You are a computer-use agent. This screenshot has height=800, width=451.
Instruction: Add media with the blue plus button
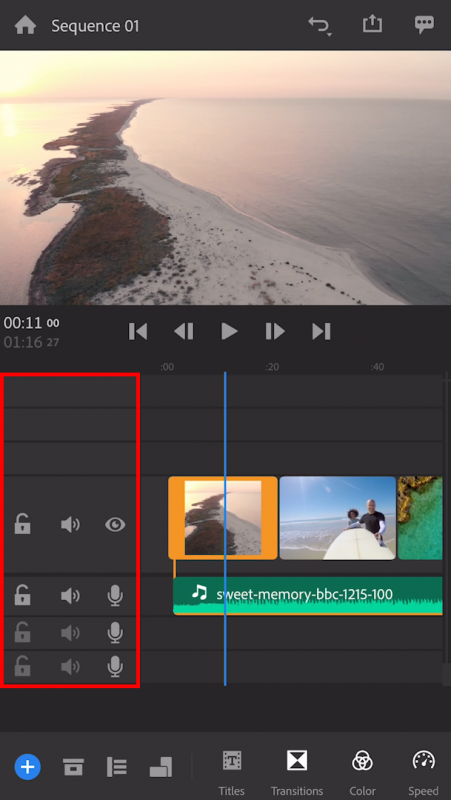[28, 766]
